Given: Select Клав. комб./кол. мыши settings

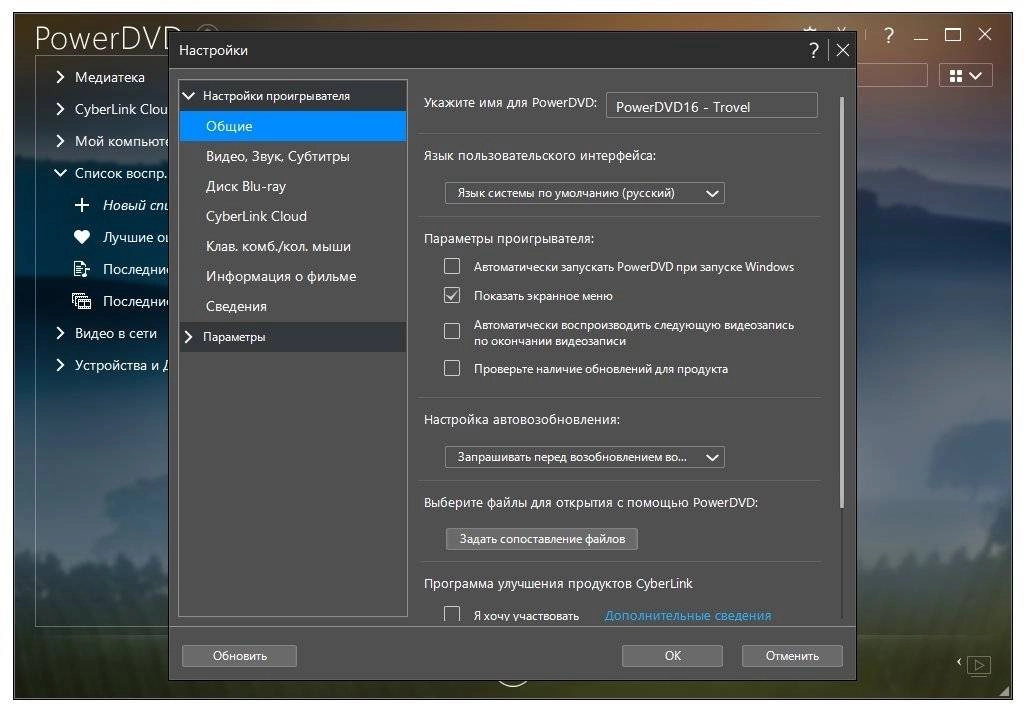Looking at the screenshot, I should point(293,246).
